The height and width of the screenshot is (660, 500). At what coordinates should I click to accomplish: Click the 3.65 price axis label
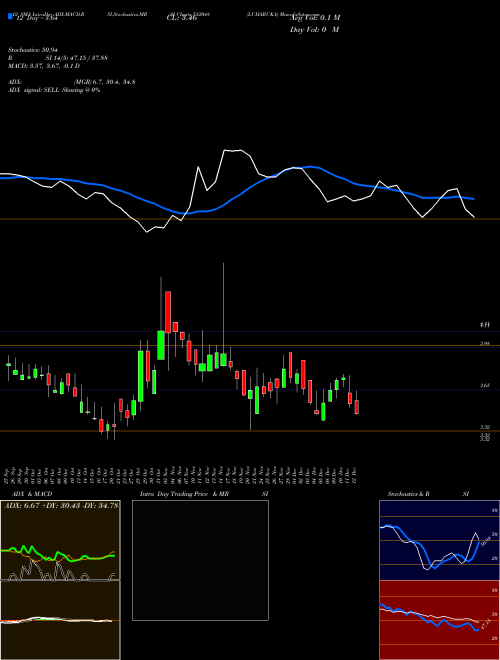pyautogui.click(x=485, y=385)
